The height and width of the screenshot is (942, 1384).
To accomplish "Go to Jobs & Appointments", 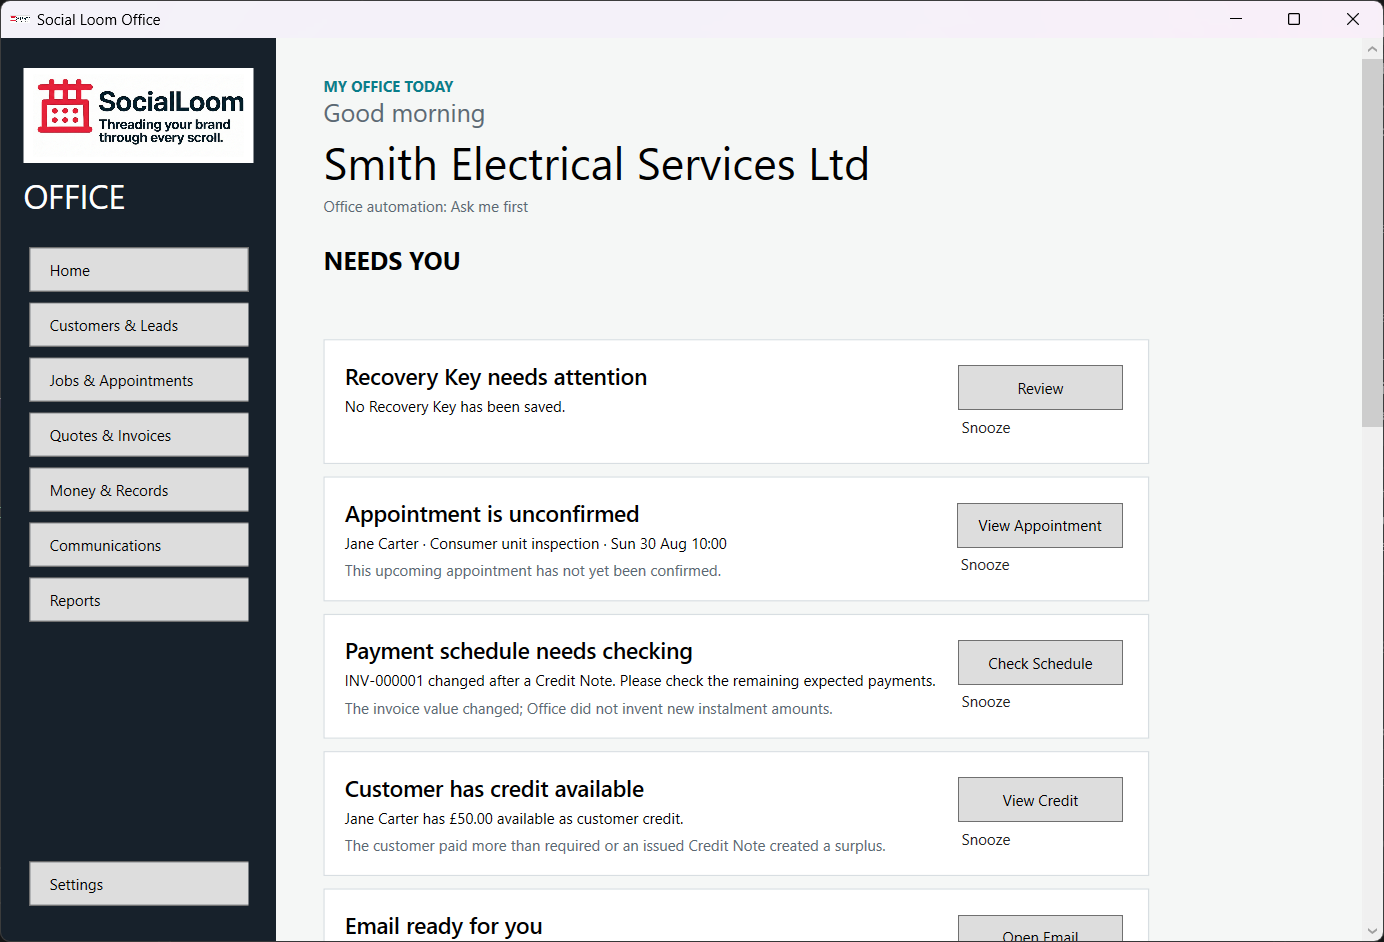I will click(139, 380).
